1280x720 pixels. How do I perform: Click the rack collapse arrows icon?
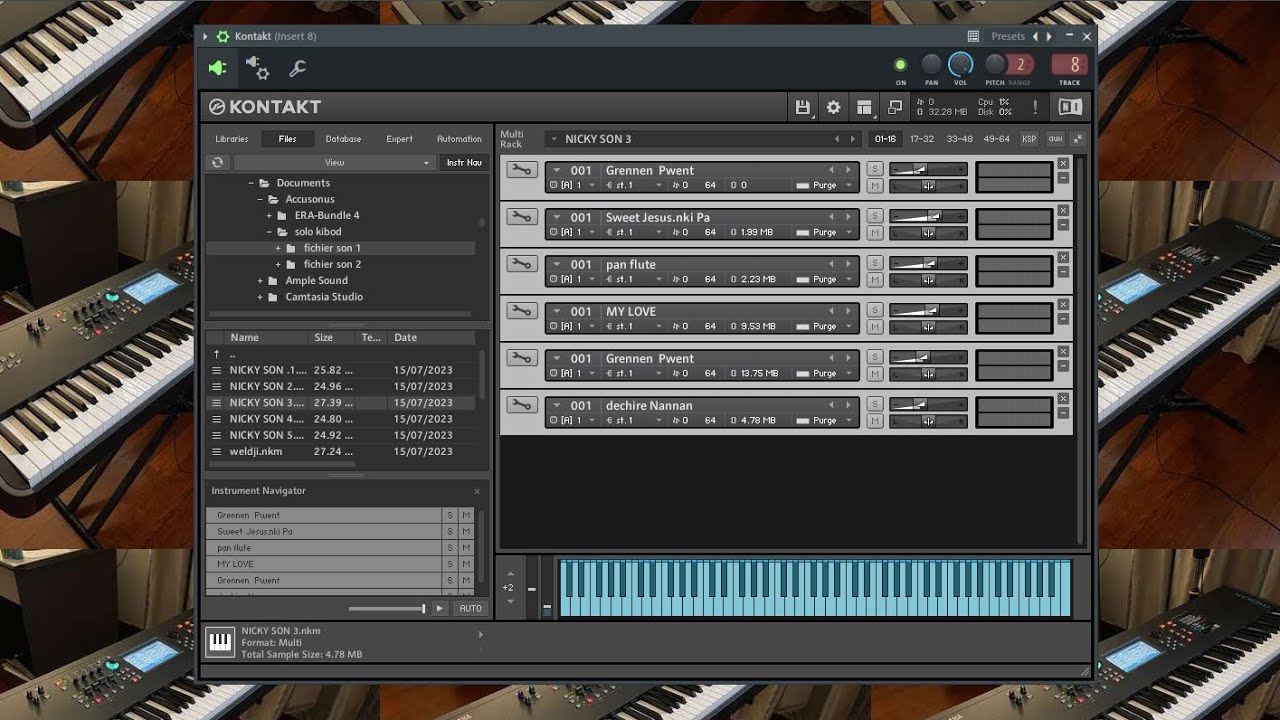[1078, 139]
